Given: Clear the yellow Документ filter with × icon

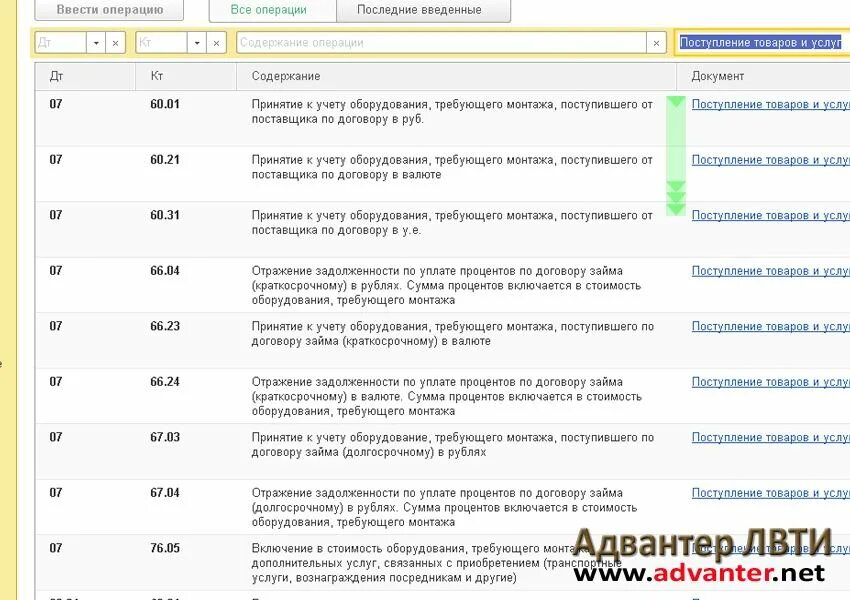Looking at the screenshot, I should coord(845,42).
